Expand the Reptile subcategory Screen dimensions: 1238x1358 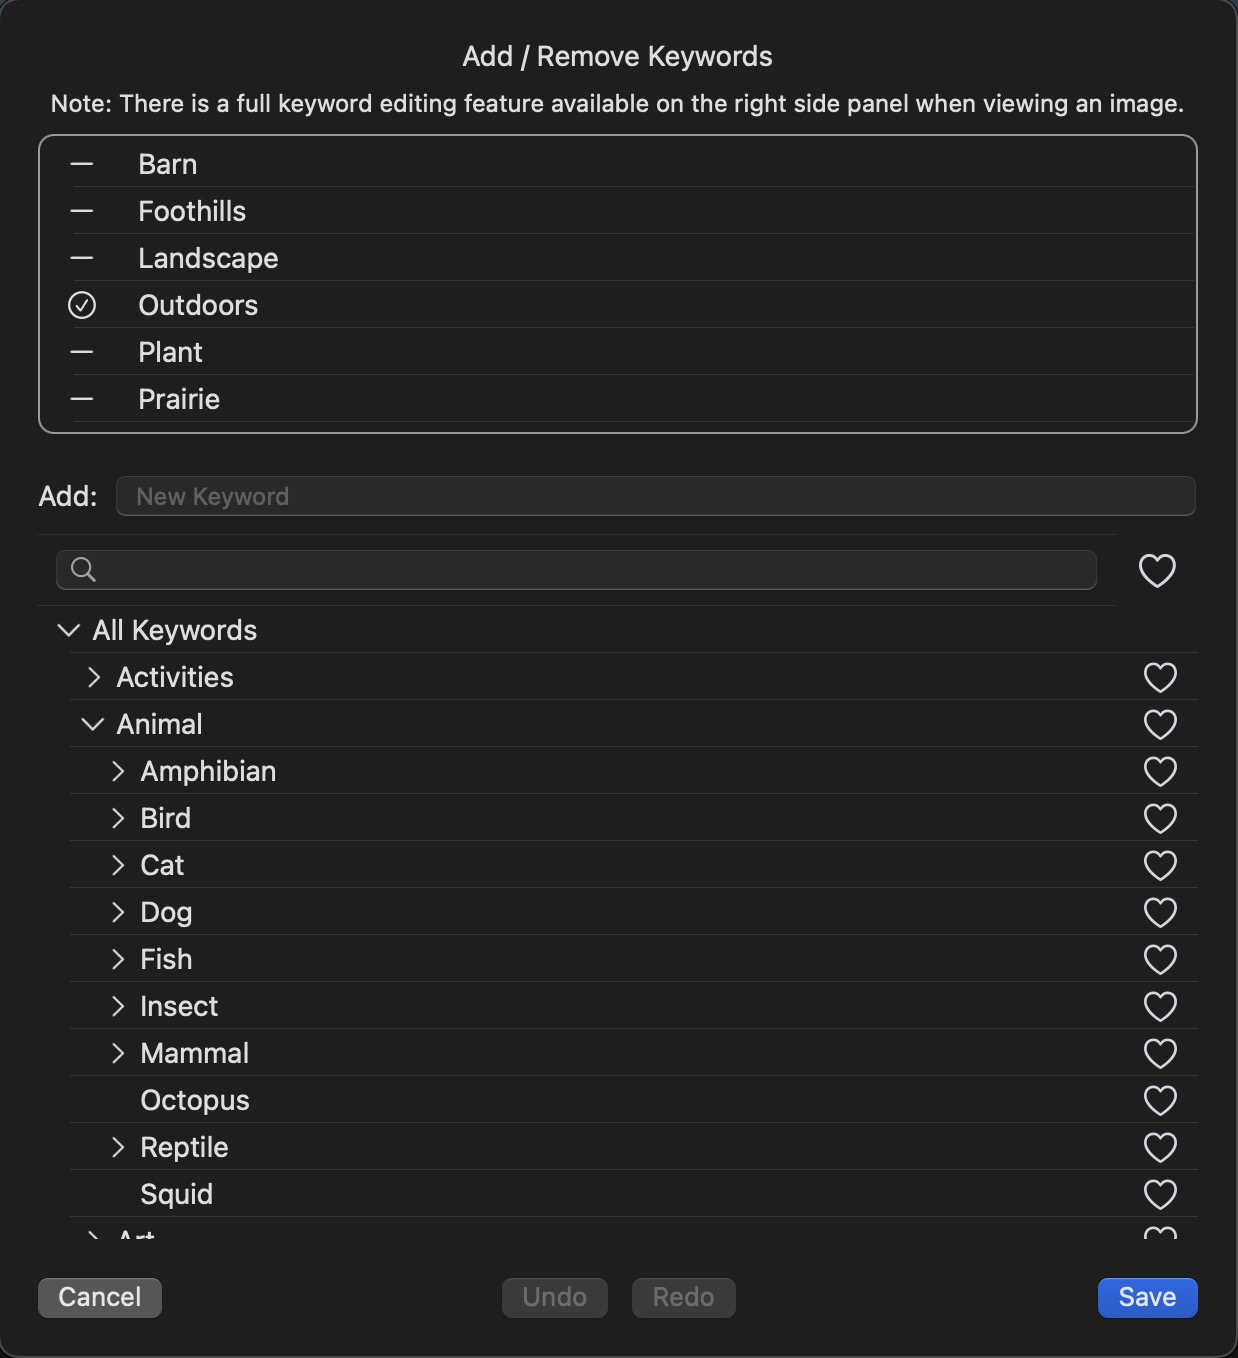coord(118,1147)
